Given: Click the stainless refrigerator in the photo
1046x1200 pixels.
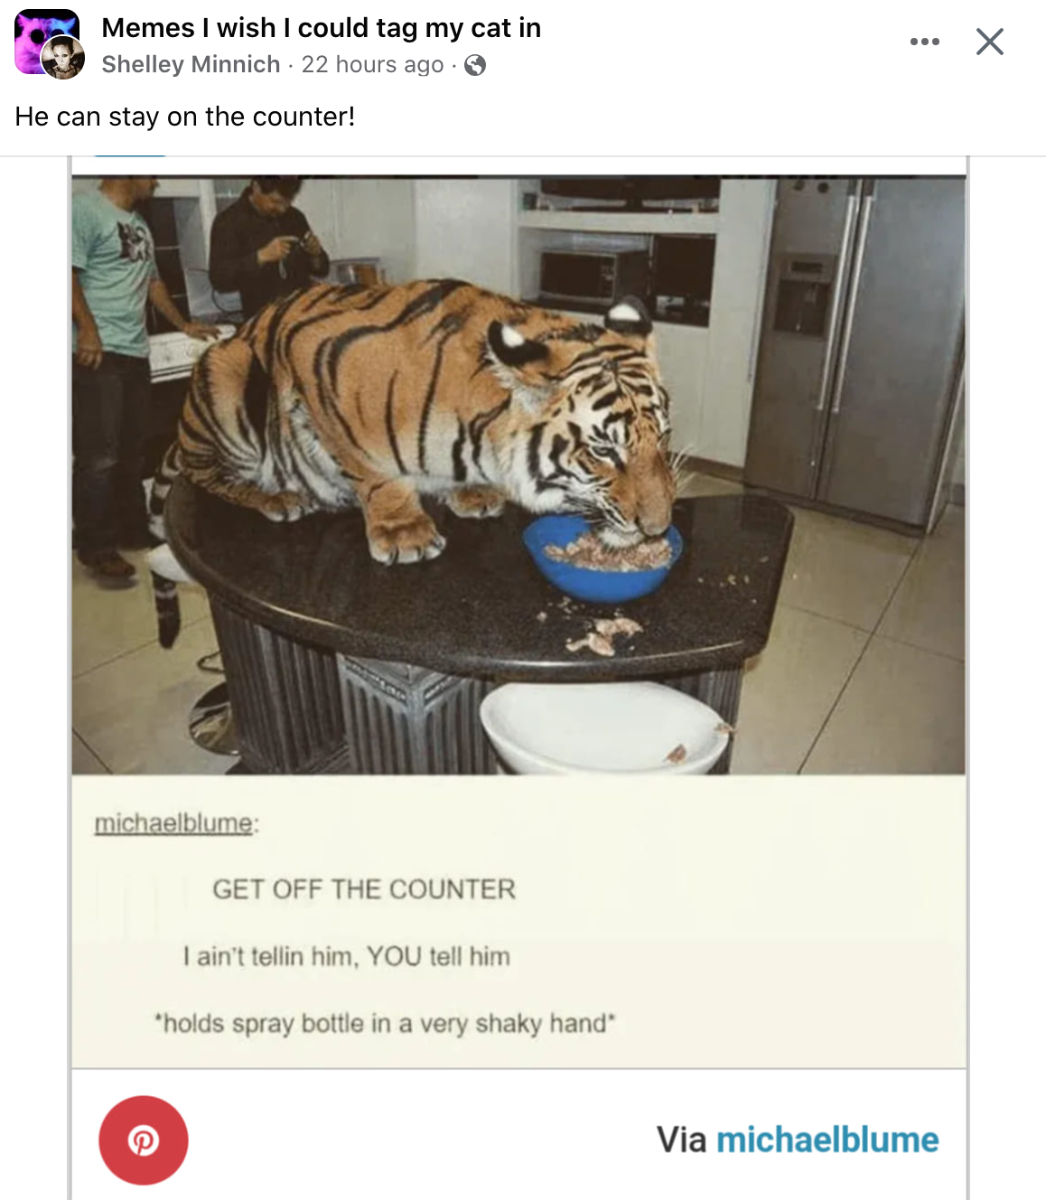Looking at the screenshot, I should pyautogui.click(x=857, y=350).
